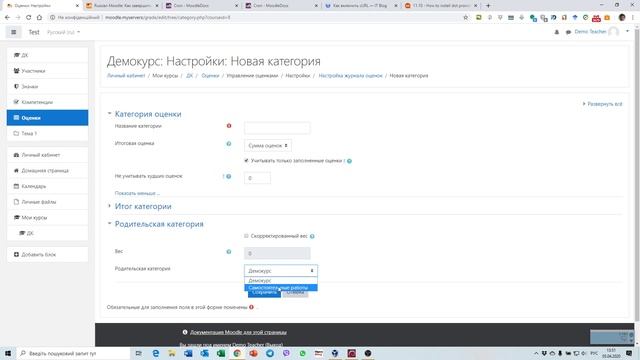This screenshot has width=640, height=360.
Task: Open the Итоговая оценка dropdown (Сумма оценок)
Action: pyautogui.click(x=268, y=146)
